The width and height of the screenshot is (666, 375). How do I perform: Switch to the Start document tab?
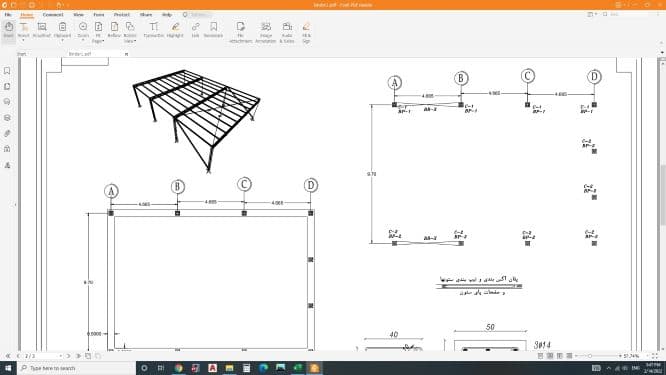coord(21,54)
